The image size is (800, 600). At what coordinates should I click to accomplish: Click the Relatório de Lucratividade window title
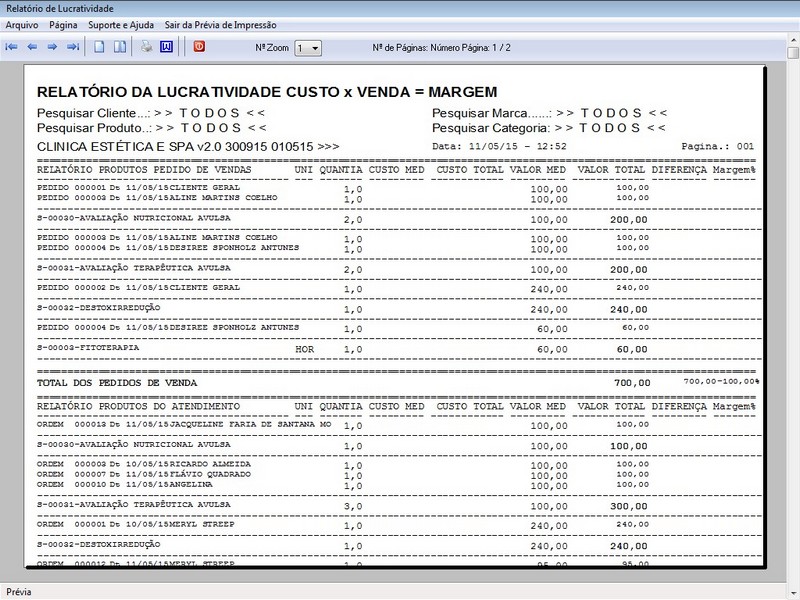pyautogui.click(x=60, y=9)
